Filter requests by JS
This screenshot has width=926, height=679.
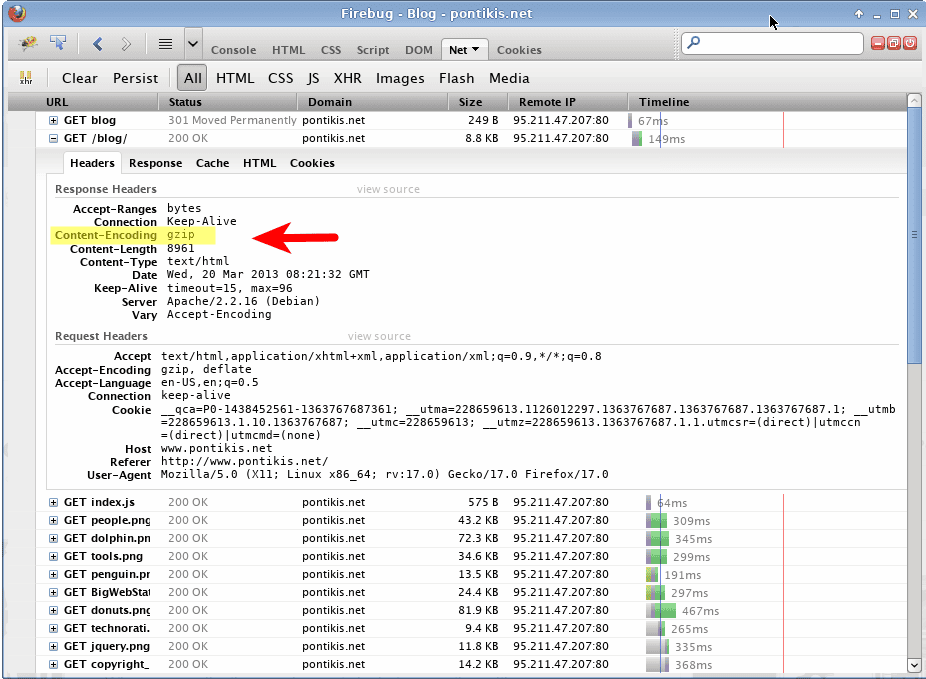[313, 78]
